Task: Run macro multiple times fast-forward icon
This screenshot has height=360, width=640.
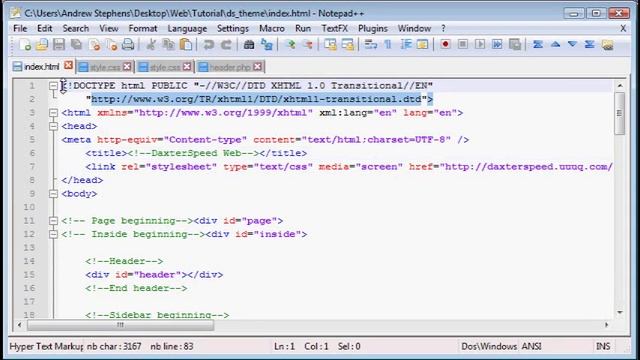Action: pyautogui.click(x=497, y=44)
